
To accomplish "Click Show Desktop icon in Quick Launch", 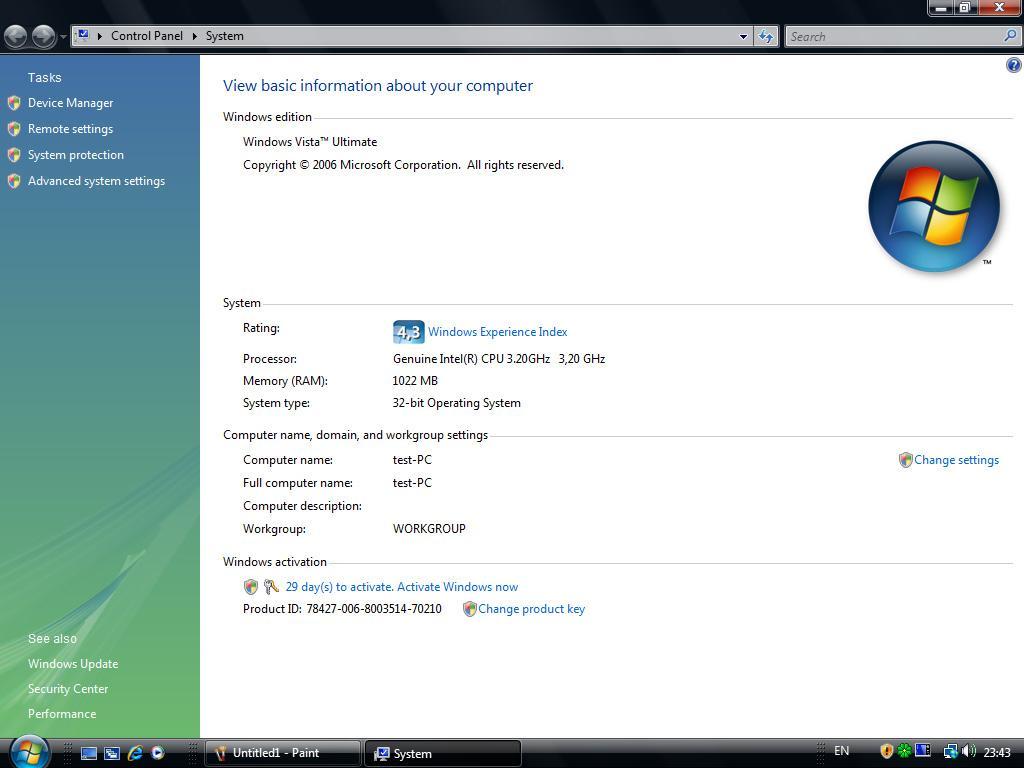I will click(x=89, y=753).
